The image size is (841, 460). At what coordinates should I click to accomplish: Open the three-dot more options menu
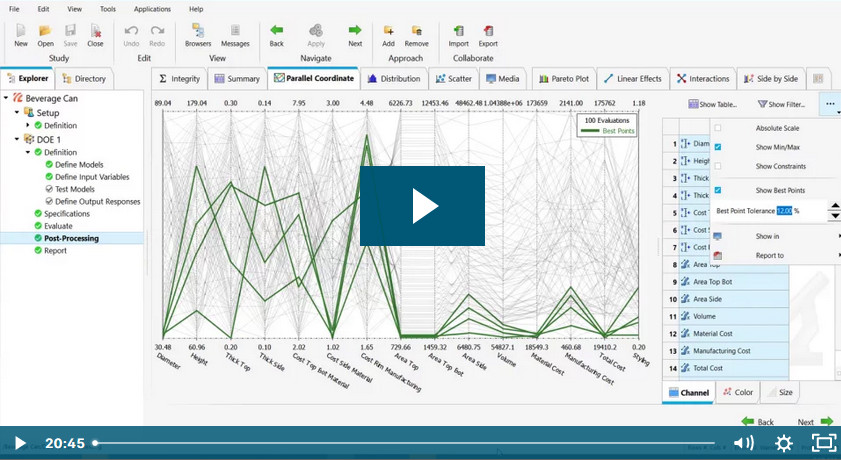(828, 103)
